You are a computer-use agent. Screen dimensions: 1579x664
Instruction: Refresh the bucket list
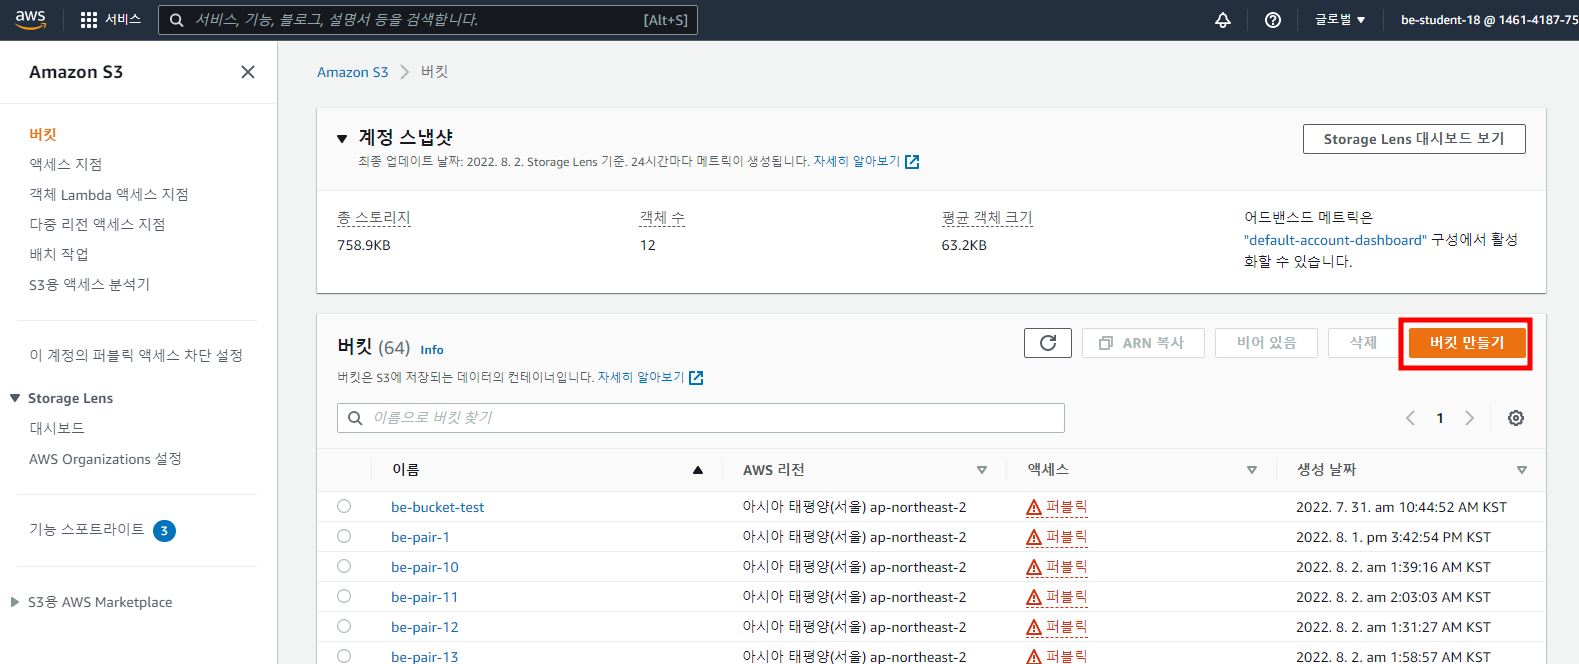tap(1048, 343)
